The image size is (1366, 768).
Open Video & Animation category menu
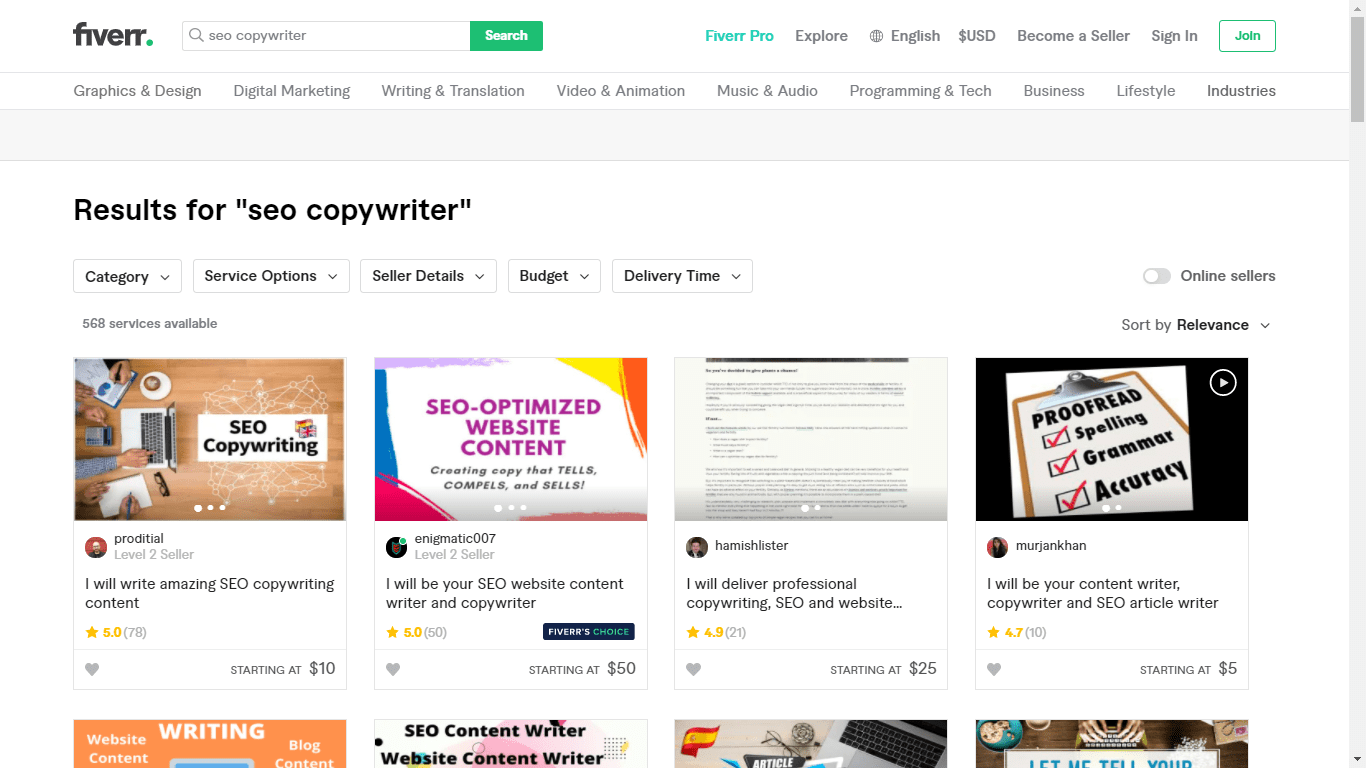(621, 91)
